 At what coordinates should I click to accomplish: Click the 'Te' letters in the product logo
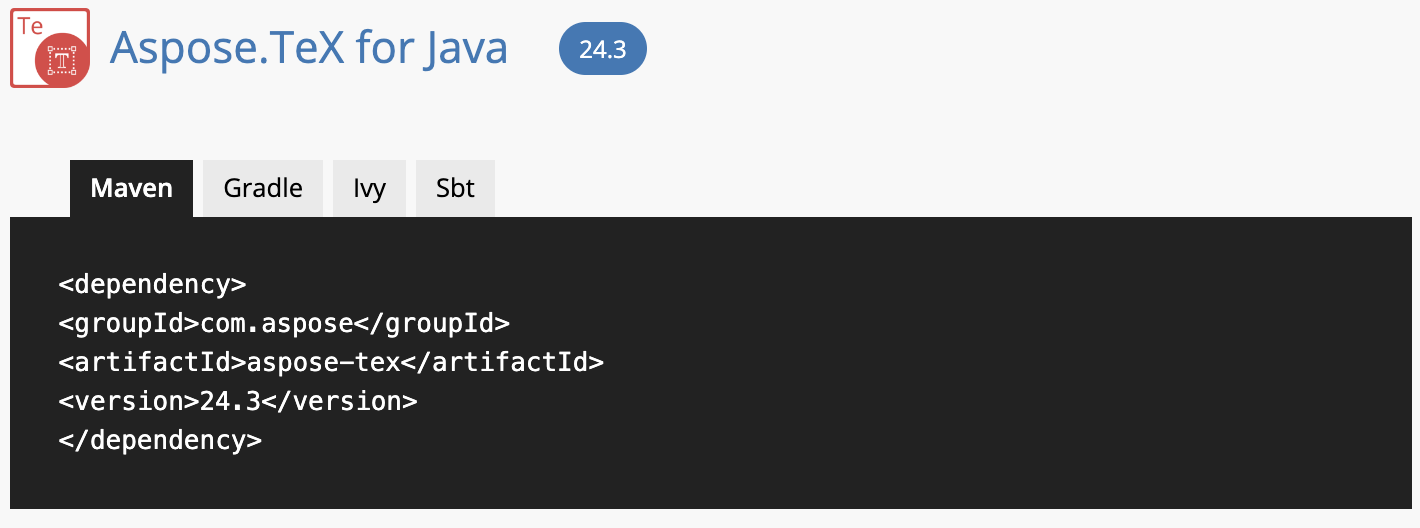tap(31, 26)
